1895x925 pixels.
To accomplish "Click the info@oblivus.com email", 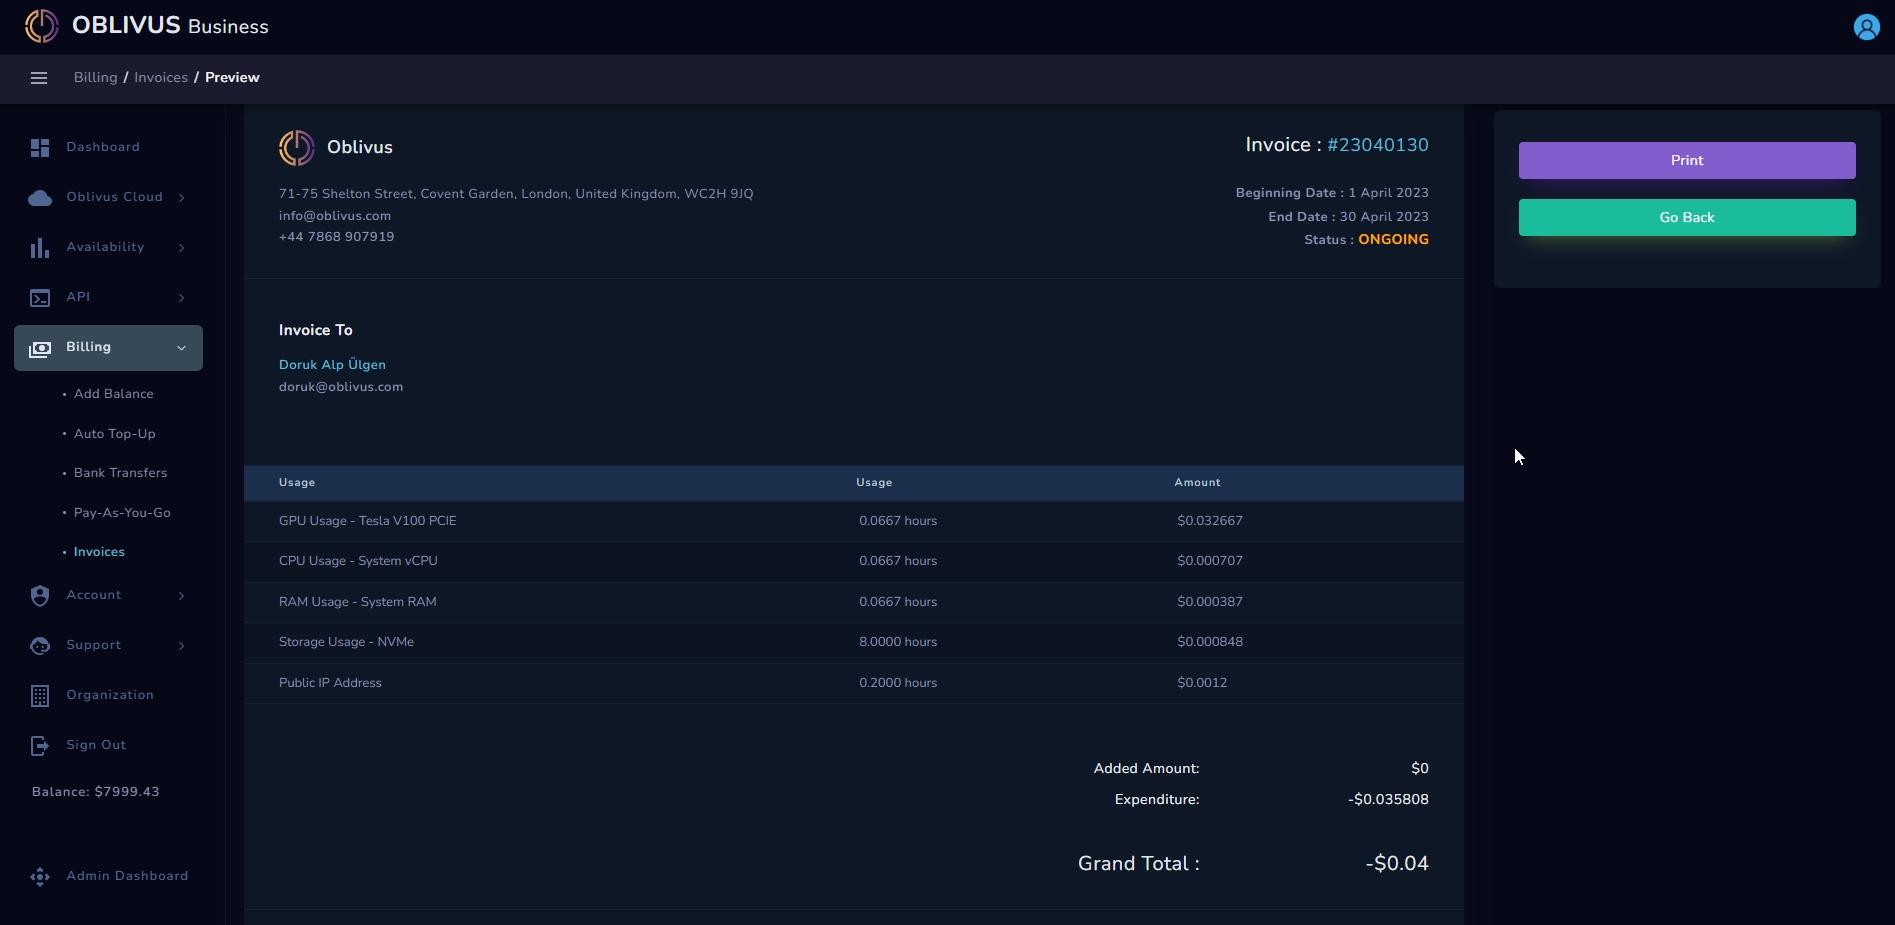I will (335, 216).
